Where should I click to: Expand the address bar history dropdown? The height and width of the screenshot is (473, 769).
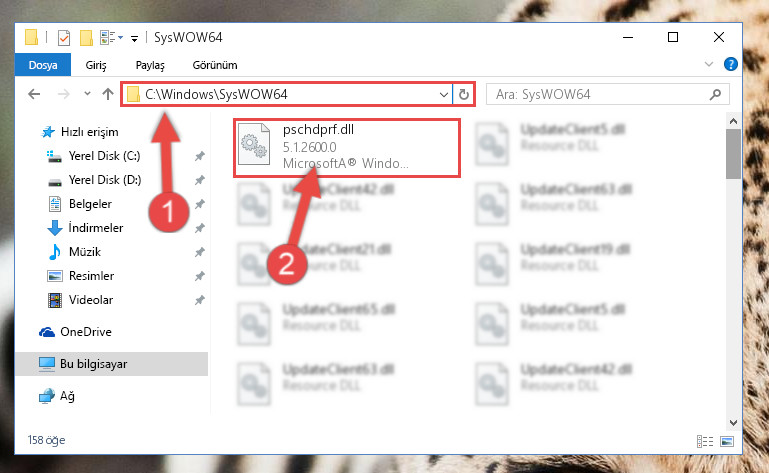(x=443, y=94)
